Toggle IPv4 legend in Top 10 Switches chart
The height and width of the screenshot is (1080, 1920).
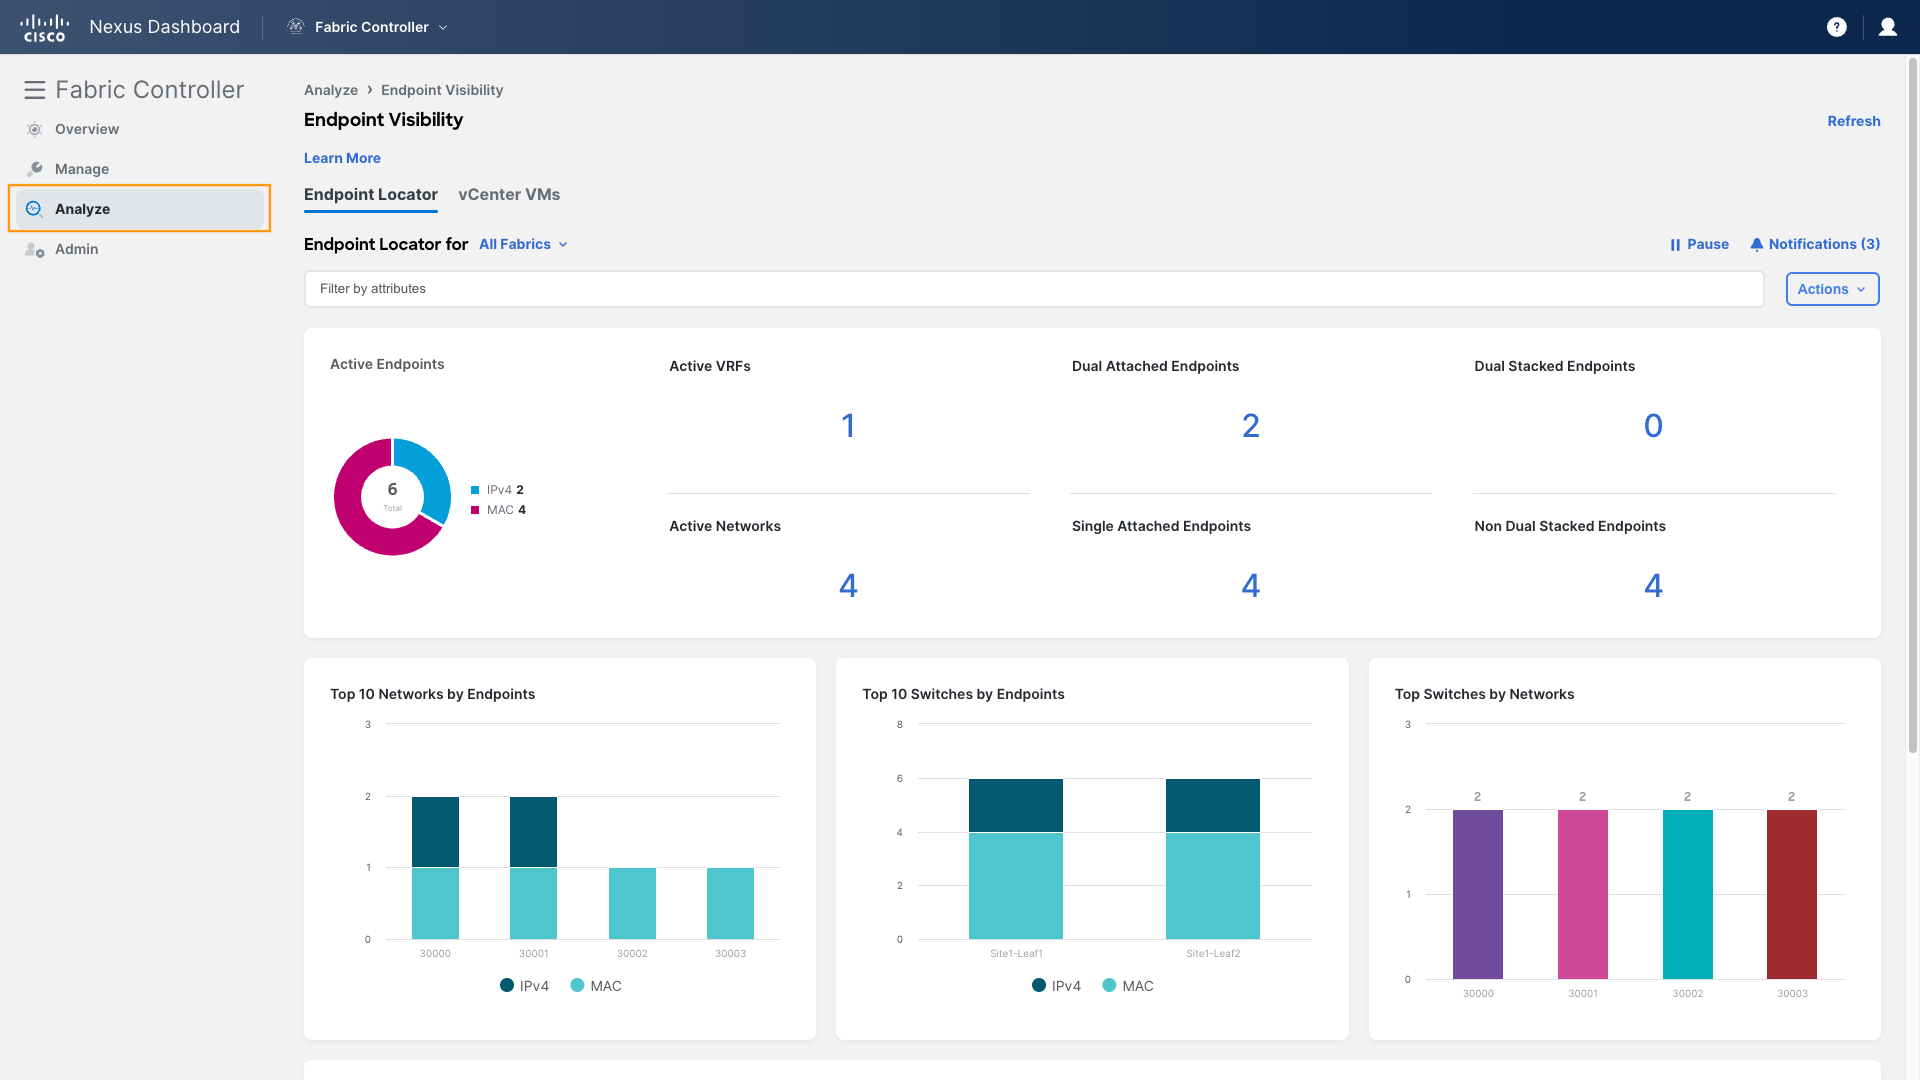tap(1056, 986)
